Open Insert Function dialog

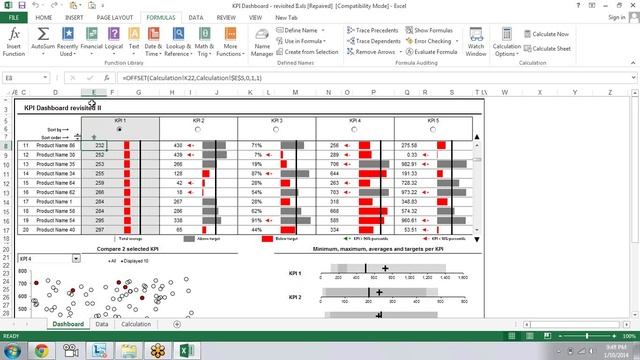pyautogui.click(x=14, y=42)
